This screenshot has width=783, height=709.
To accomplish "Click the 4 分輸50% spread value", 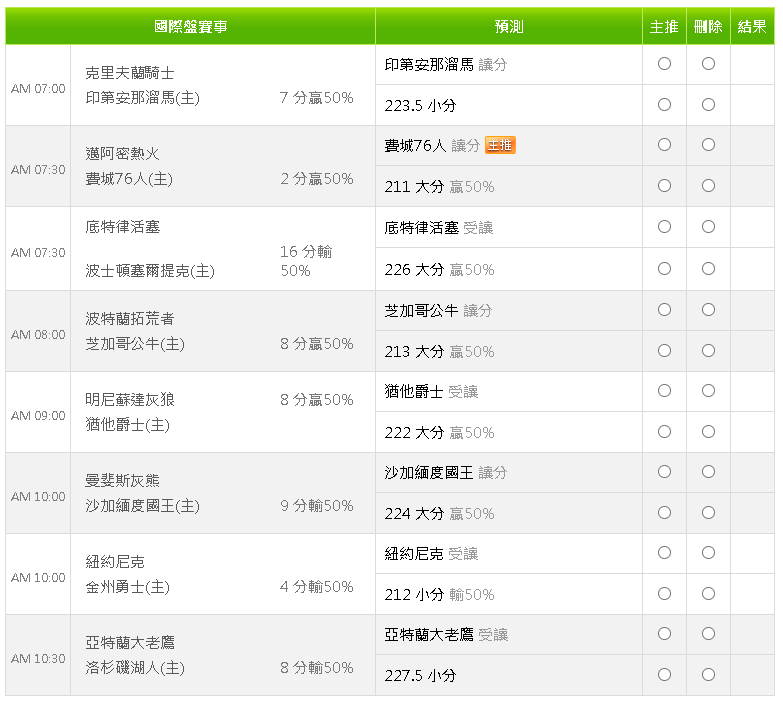I will (x=317, y=587).
